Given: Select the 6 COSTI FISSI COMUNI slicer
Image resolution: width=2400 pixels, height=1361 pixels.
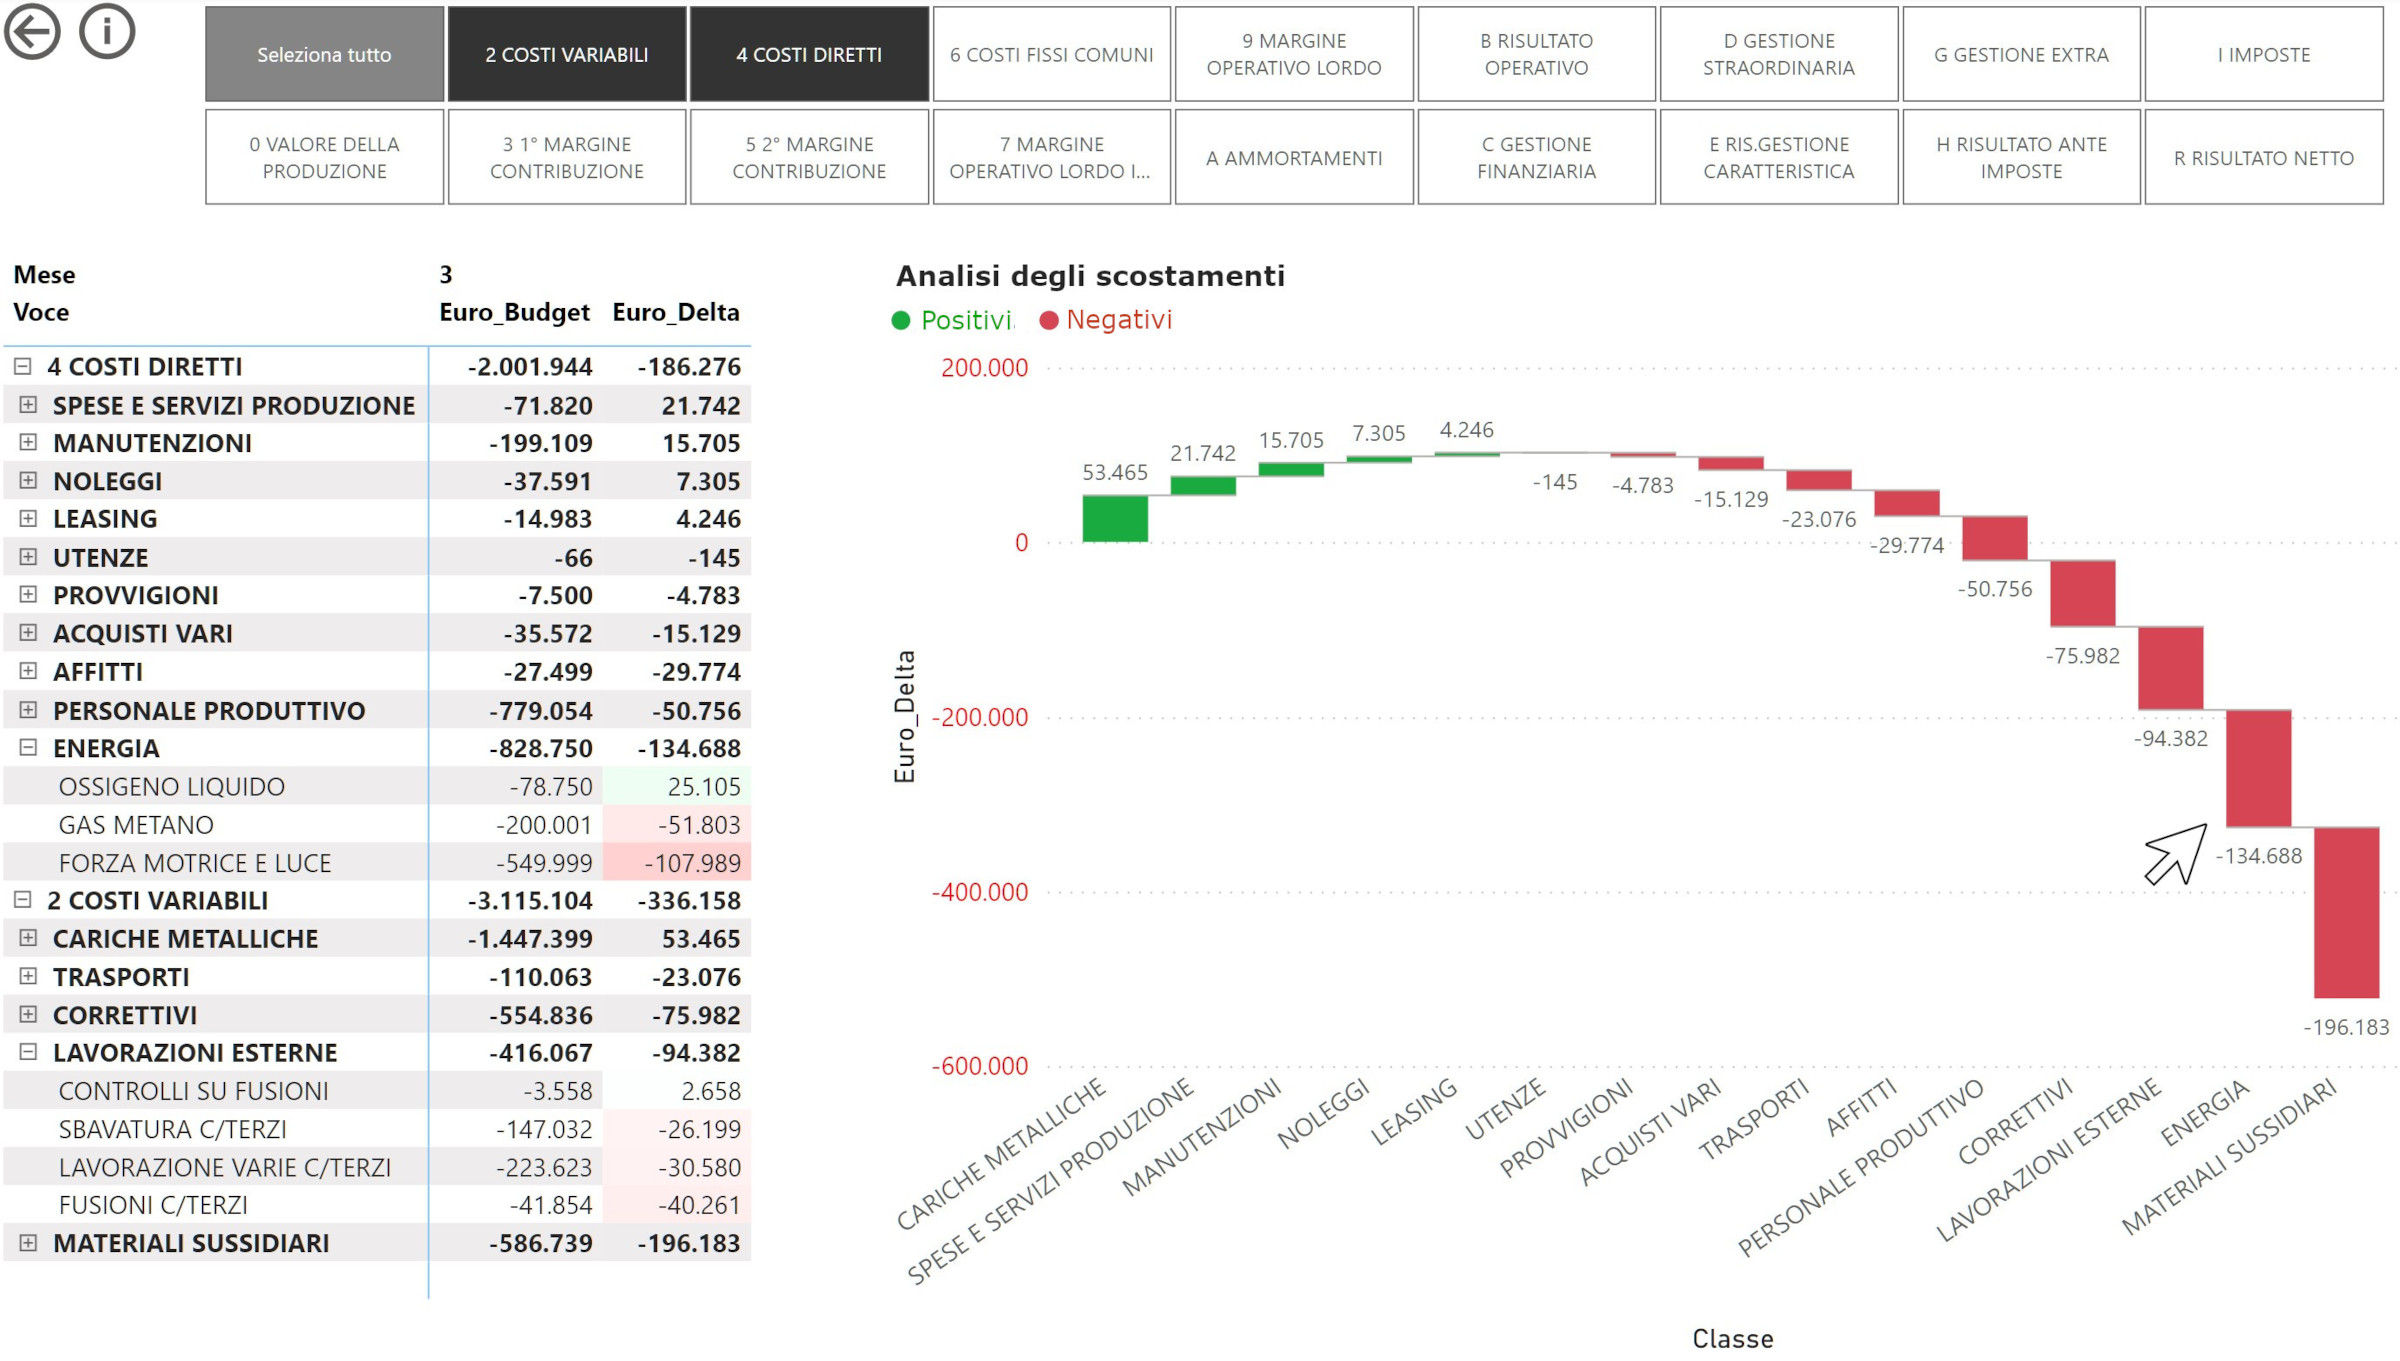Looking at the screenshot, I should [1052, 55].
